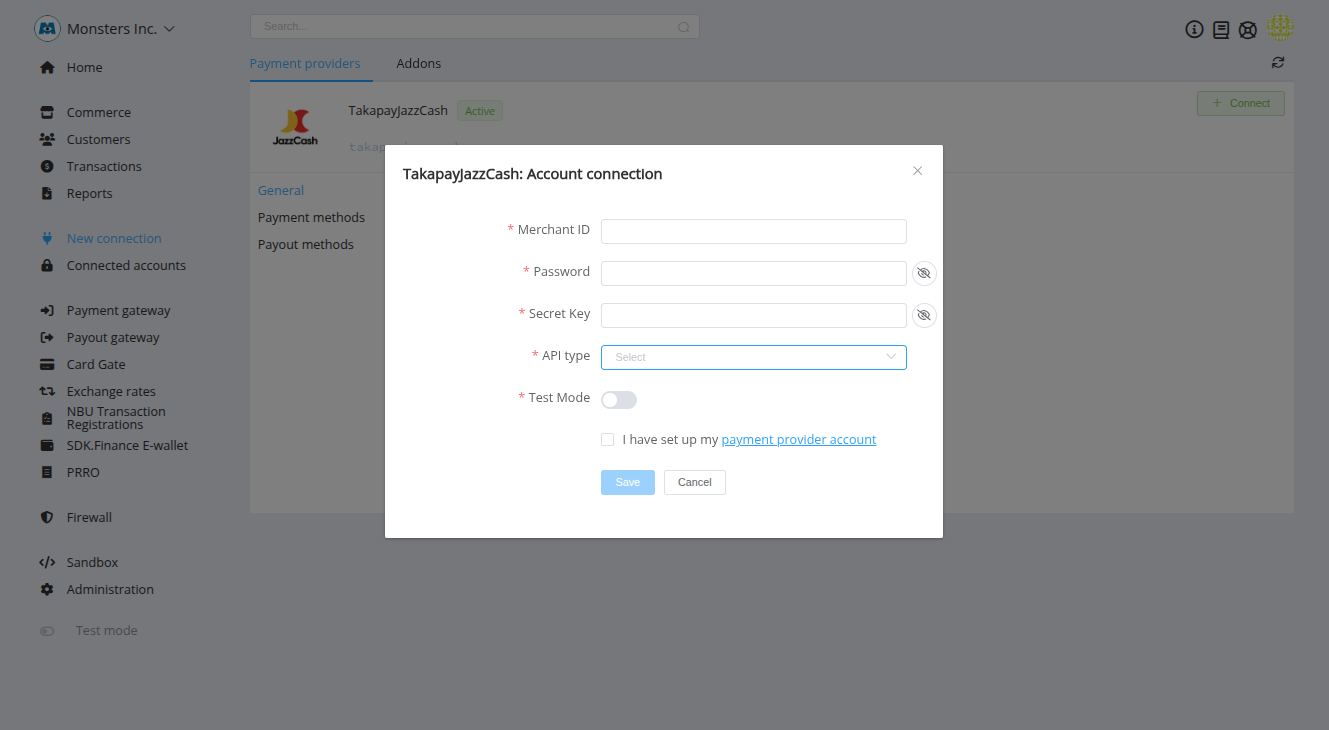This screenshot has width=1329, height=730.
Task: Open the documentation book icon
Action: point(1221,30)
